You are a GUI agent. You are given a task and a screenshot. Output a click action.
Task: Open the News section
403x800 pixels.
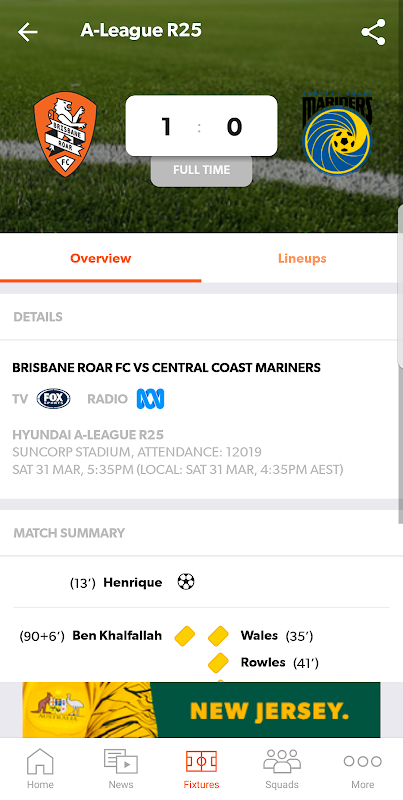[121, 769]
